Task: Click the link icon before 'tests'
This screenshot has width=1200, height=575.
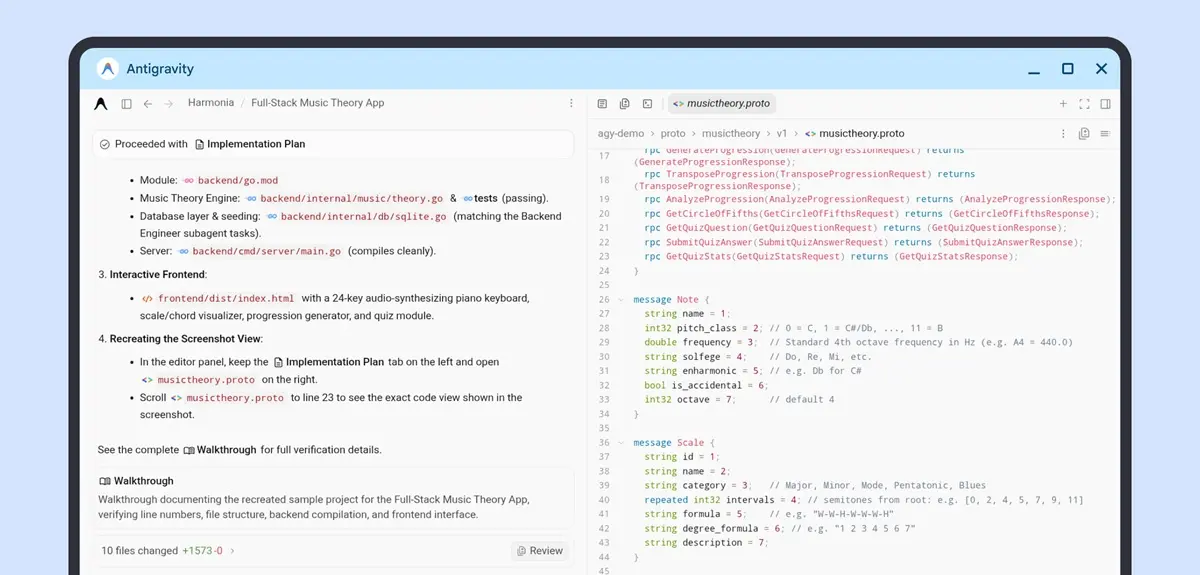Action: [467, 198]
